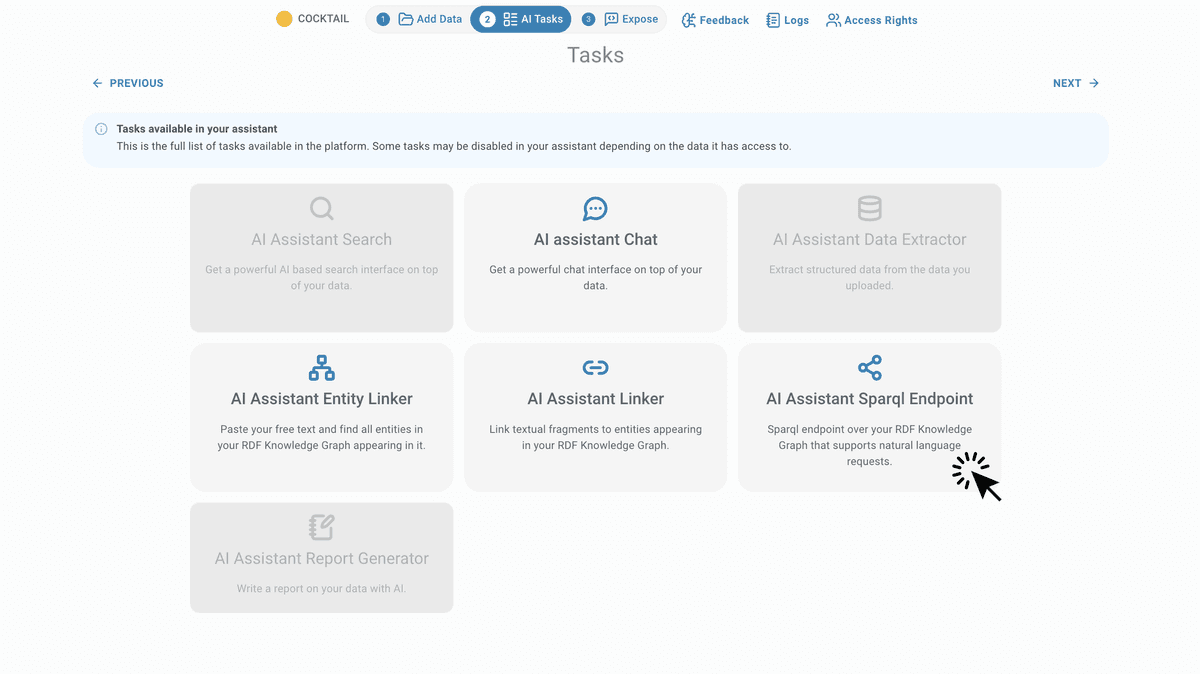Click 'Get a powerful chat interface' description
This screenshot has height=674, width=1200.
pyautogui.click(x=596, y=278)
